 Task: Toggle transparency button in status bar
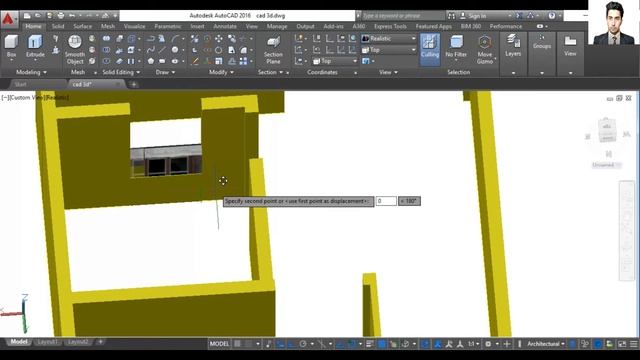tap(382, 344)
